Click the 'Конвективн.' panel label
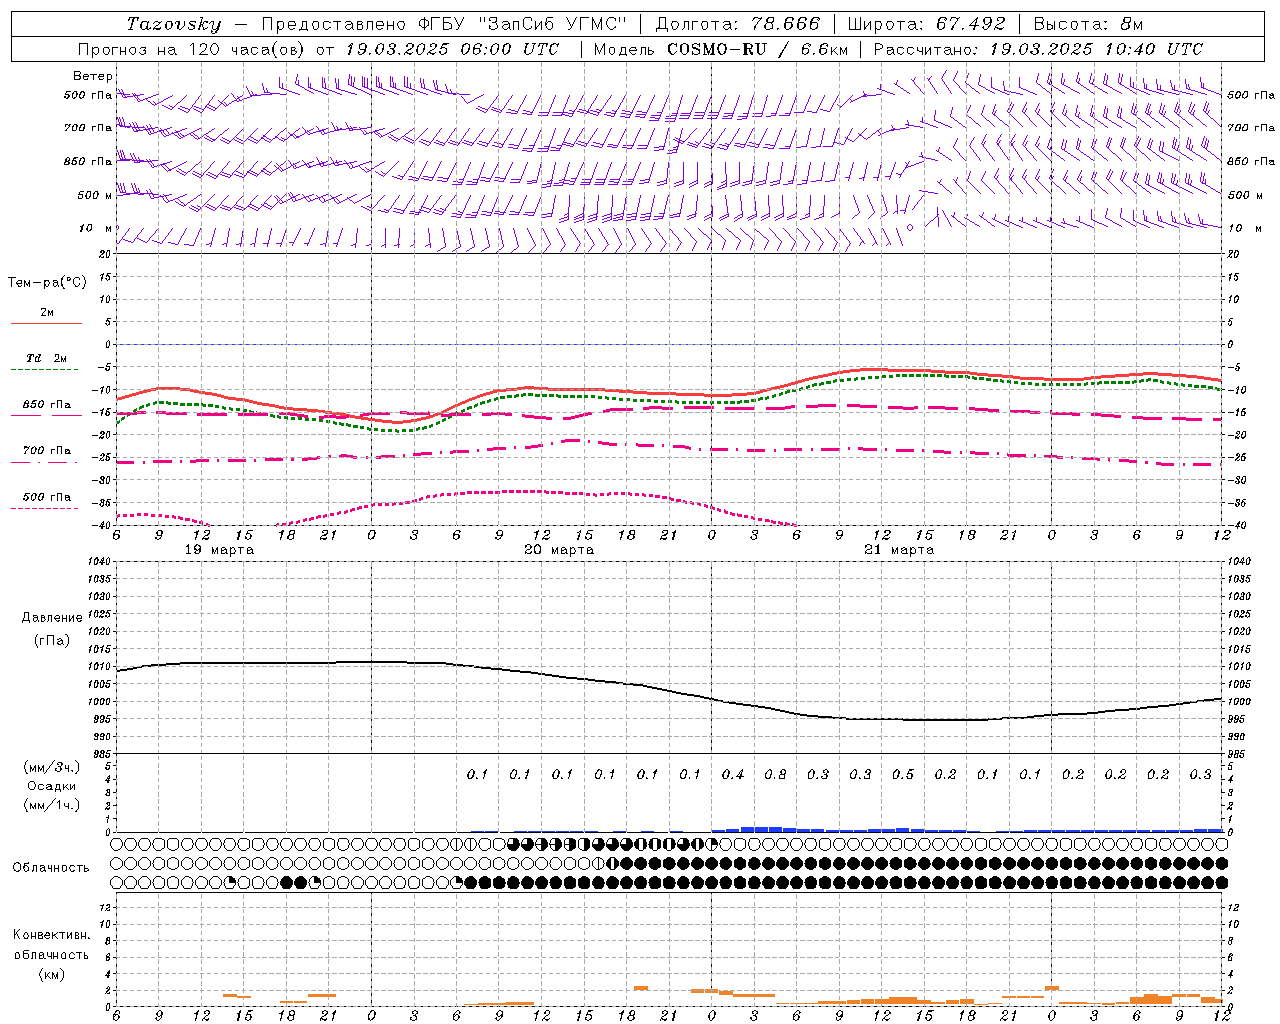This screenshot has width=1280, height=1024. tap(51, 935)
